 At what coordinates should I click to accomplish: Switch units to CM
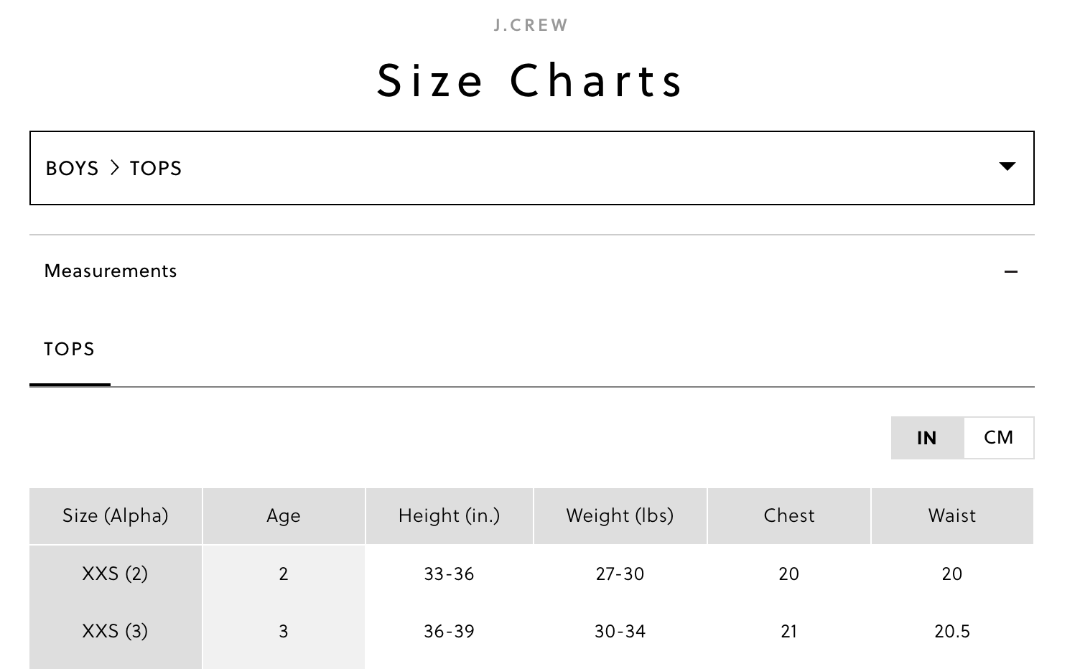point(998,438)
